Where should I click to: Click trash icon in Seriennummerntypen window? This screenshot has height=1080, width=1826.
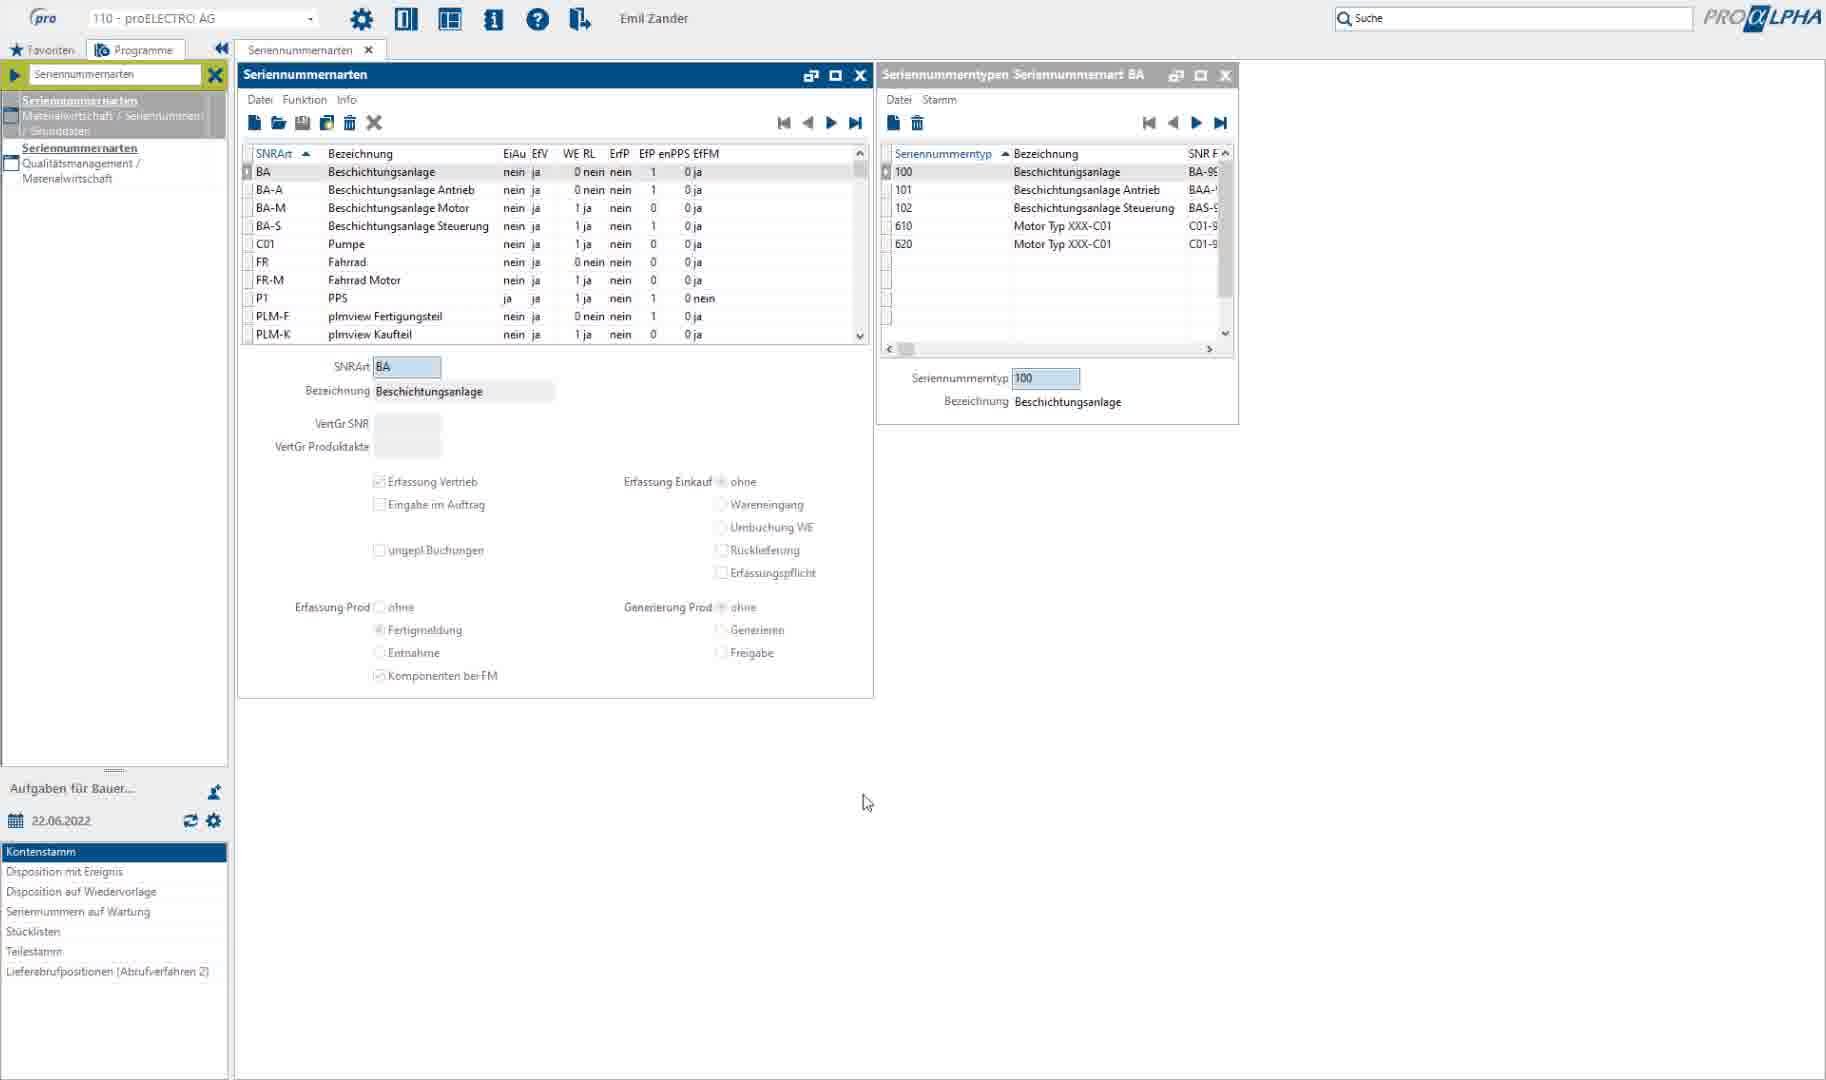click(x=917, y=123)
